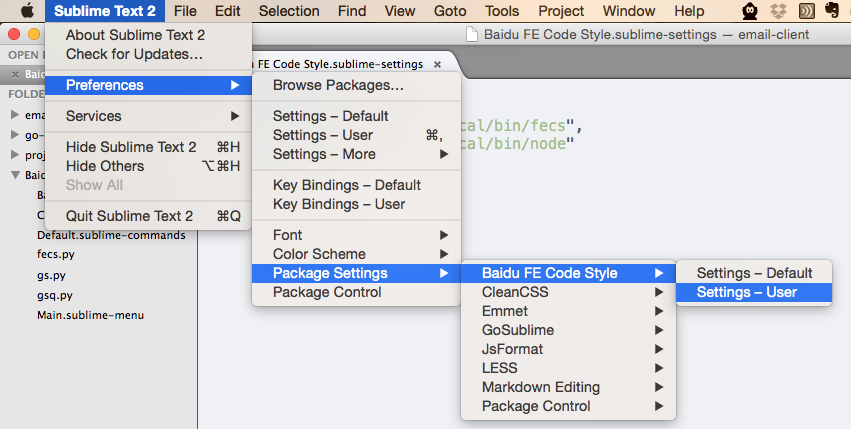Expand the proj folder in the sidebar
The width and height of the screenshot is (851, 429).
tap(14, 155)
